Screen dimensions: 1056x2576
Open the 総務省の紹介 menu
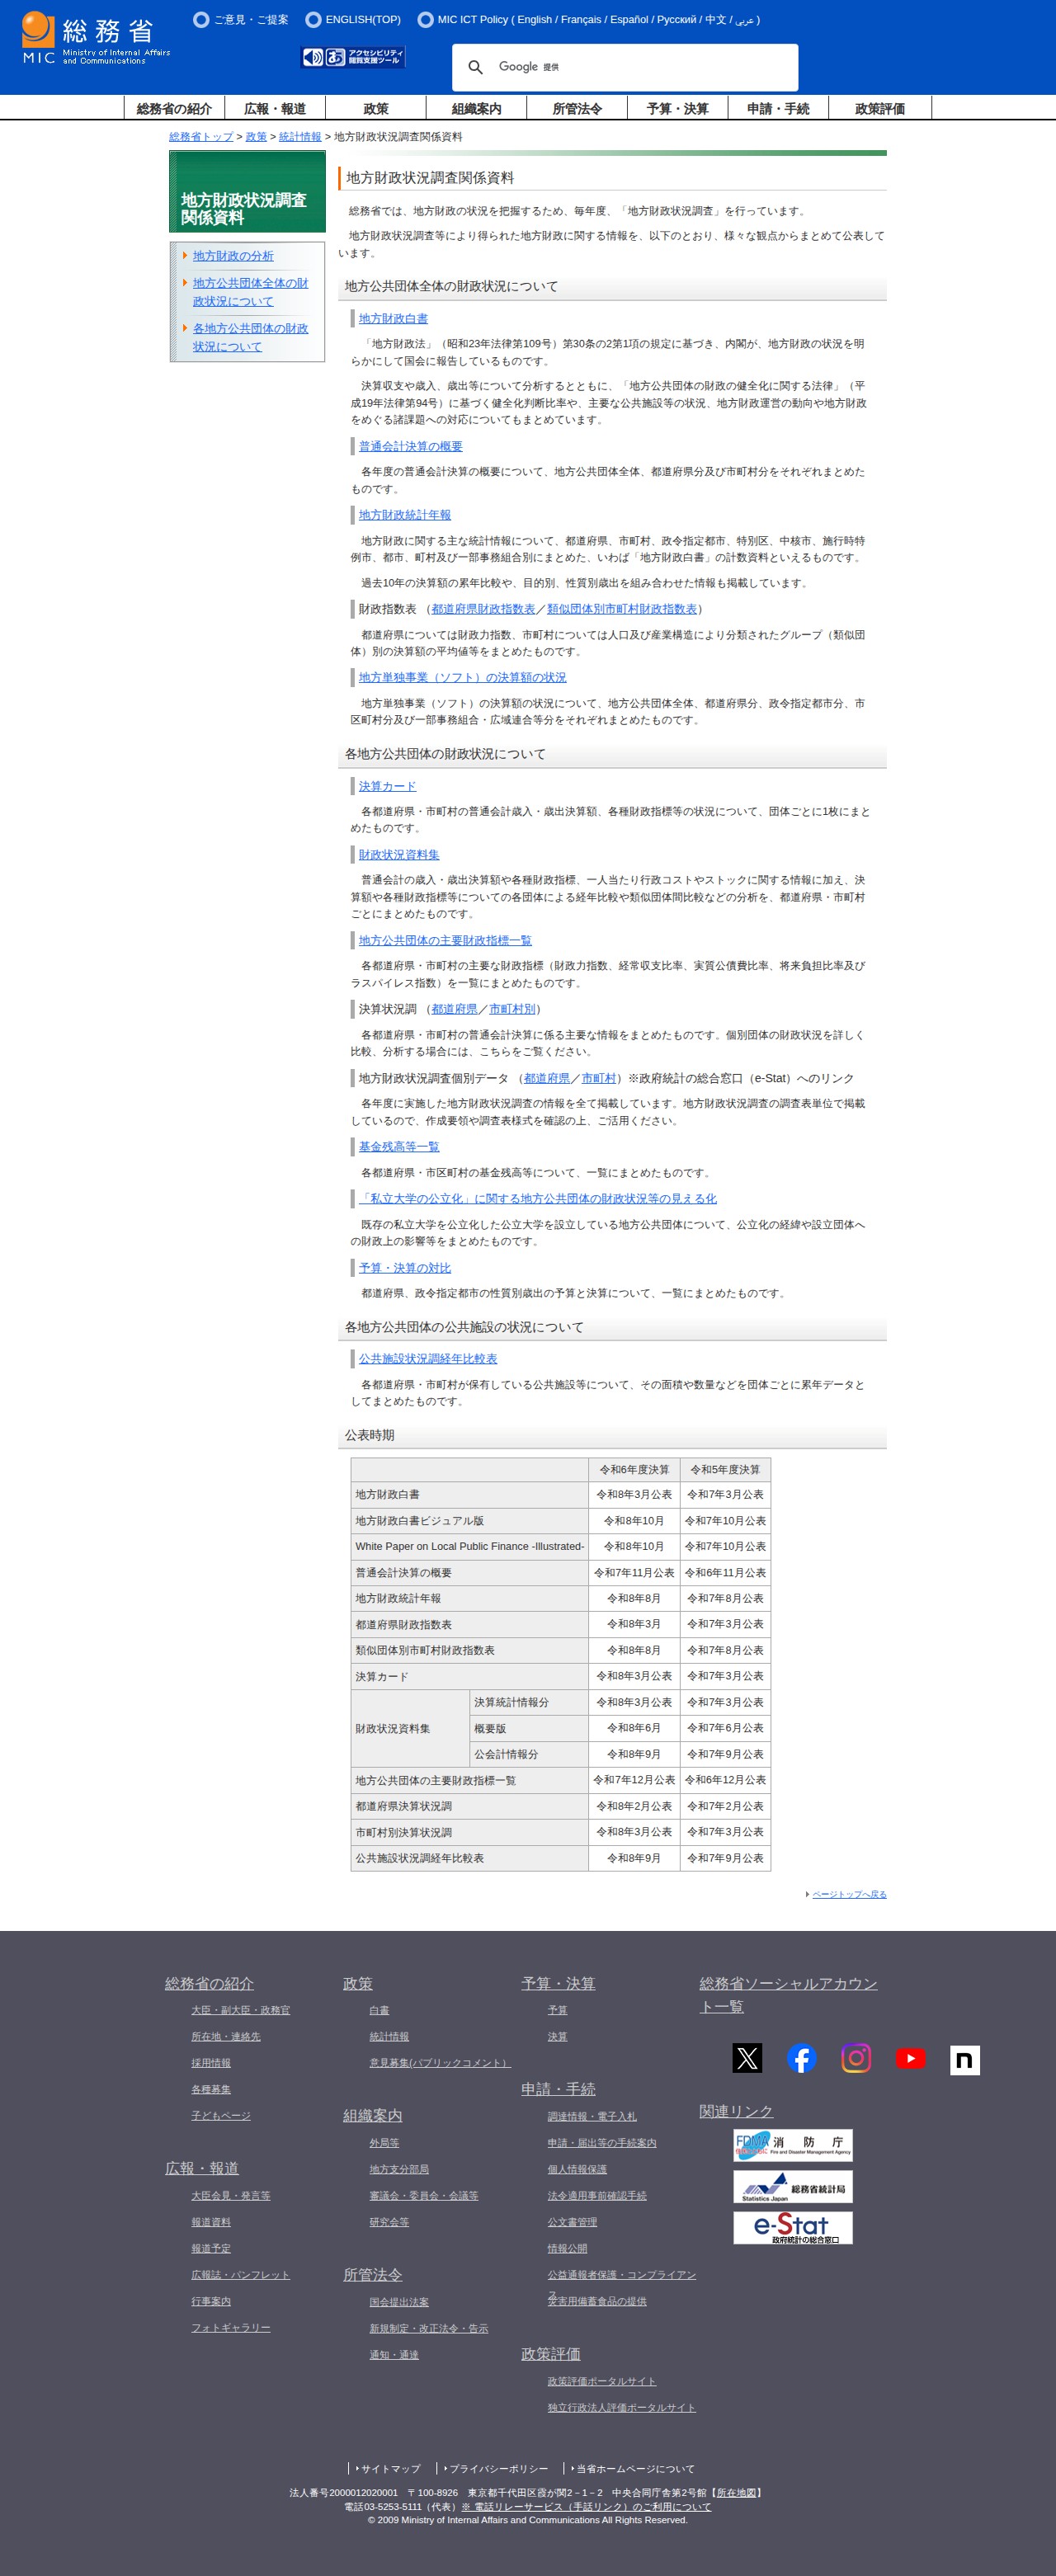tap(174, 108)
